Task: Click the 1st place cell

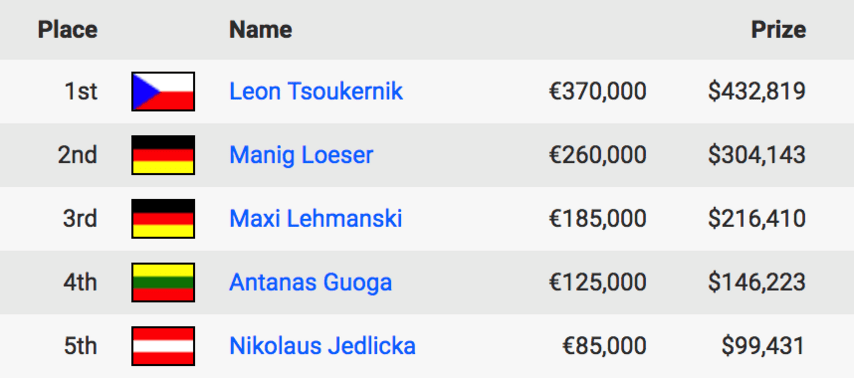Action: 81,91
